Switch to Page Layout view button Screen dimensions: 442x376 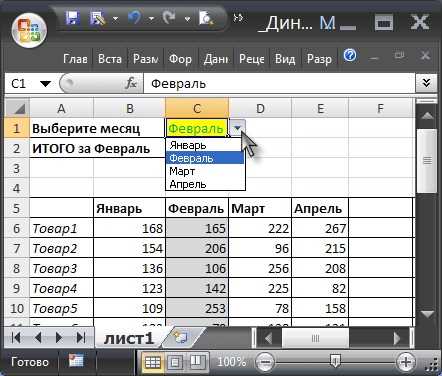pyautogui.click(x=175, y=362)
